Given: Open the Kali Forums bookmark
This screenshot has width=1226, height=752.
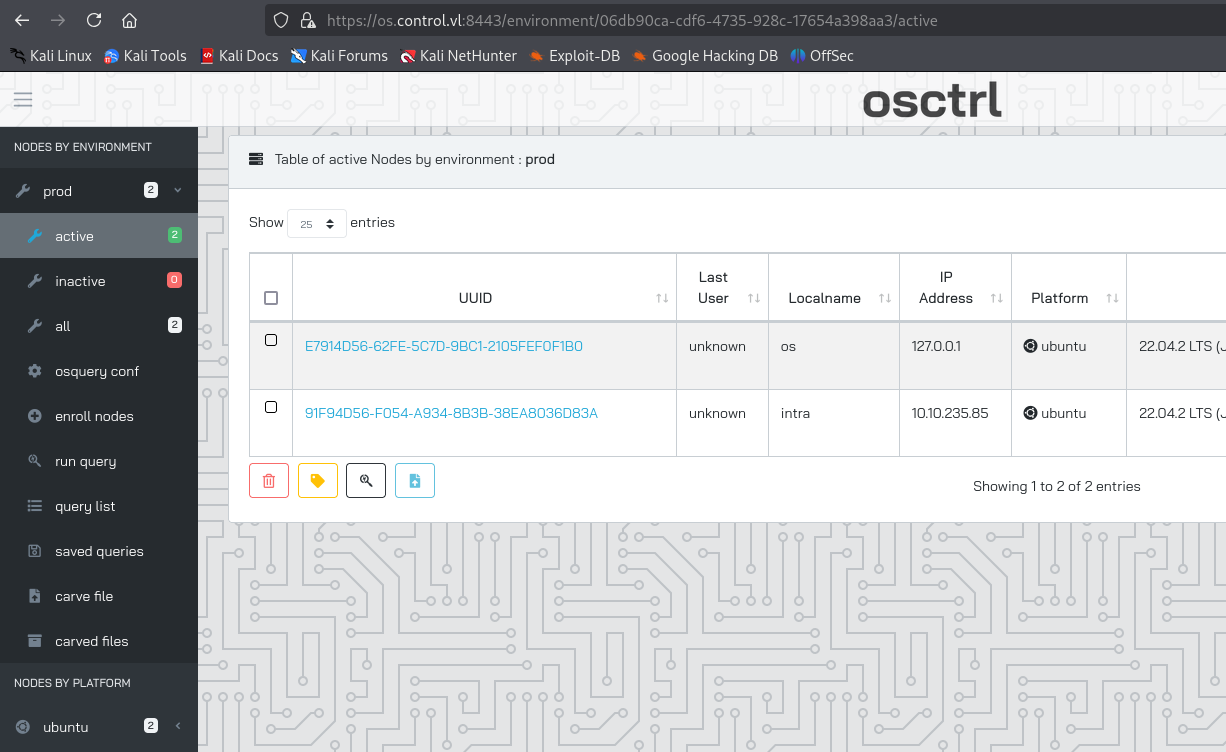Looking at the screenshot, I should pos(339,56).
